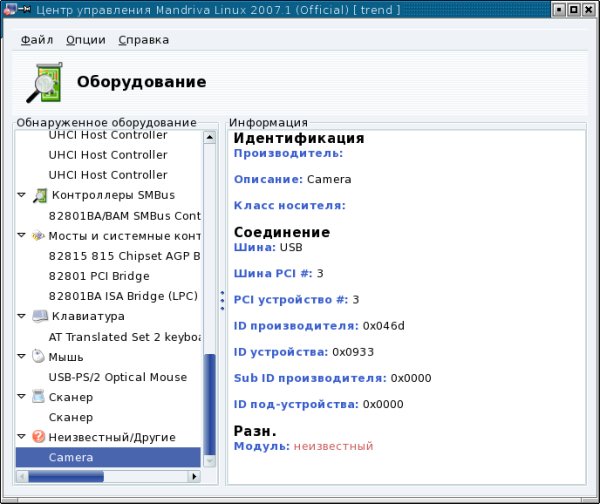Collapse the Мосты и системные group
This screenshot has width=600, height=504.
click(x=22, y=235)
